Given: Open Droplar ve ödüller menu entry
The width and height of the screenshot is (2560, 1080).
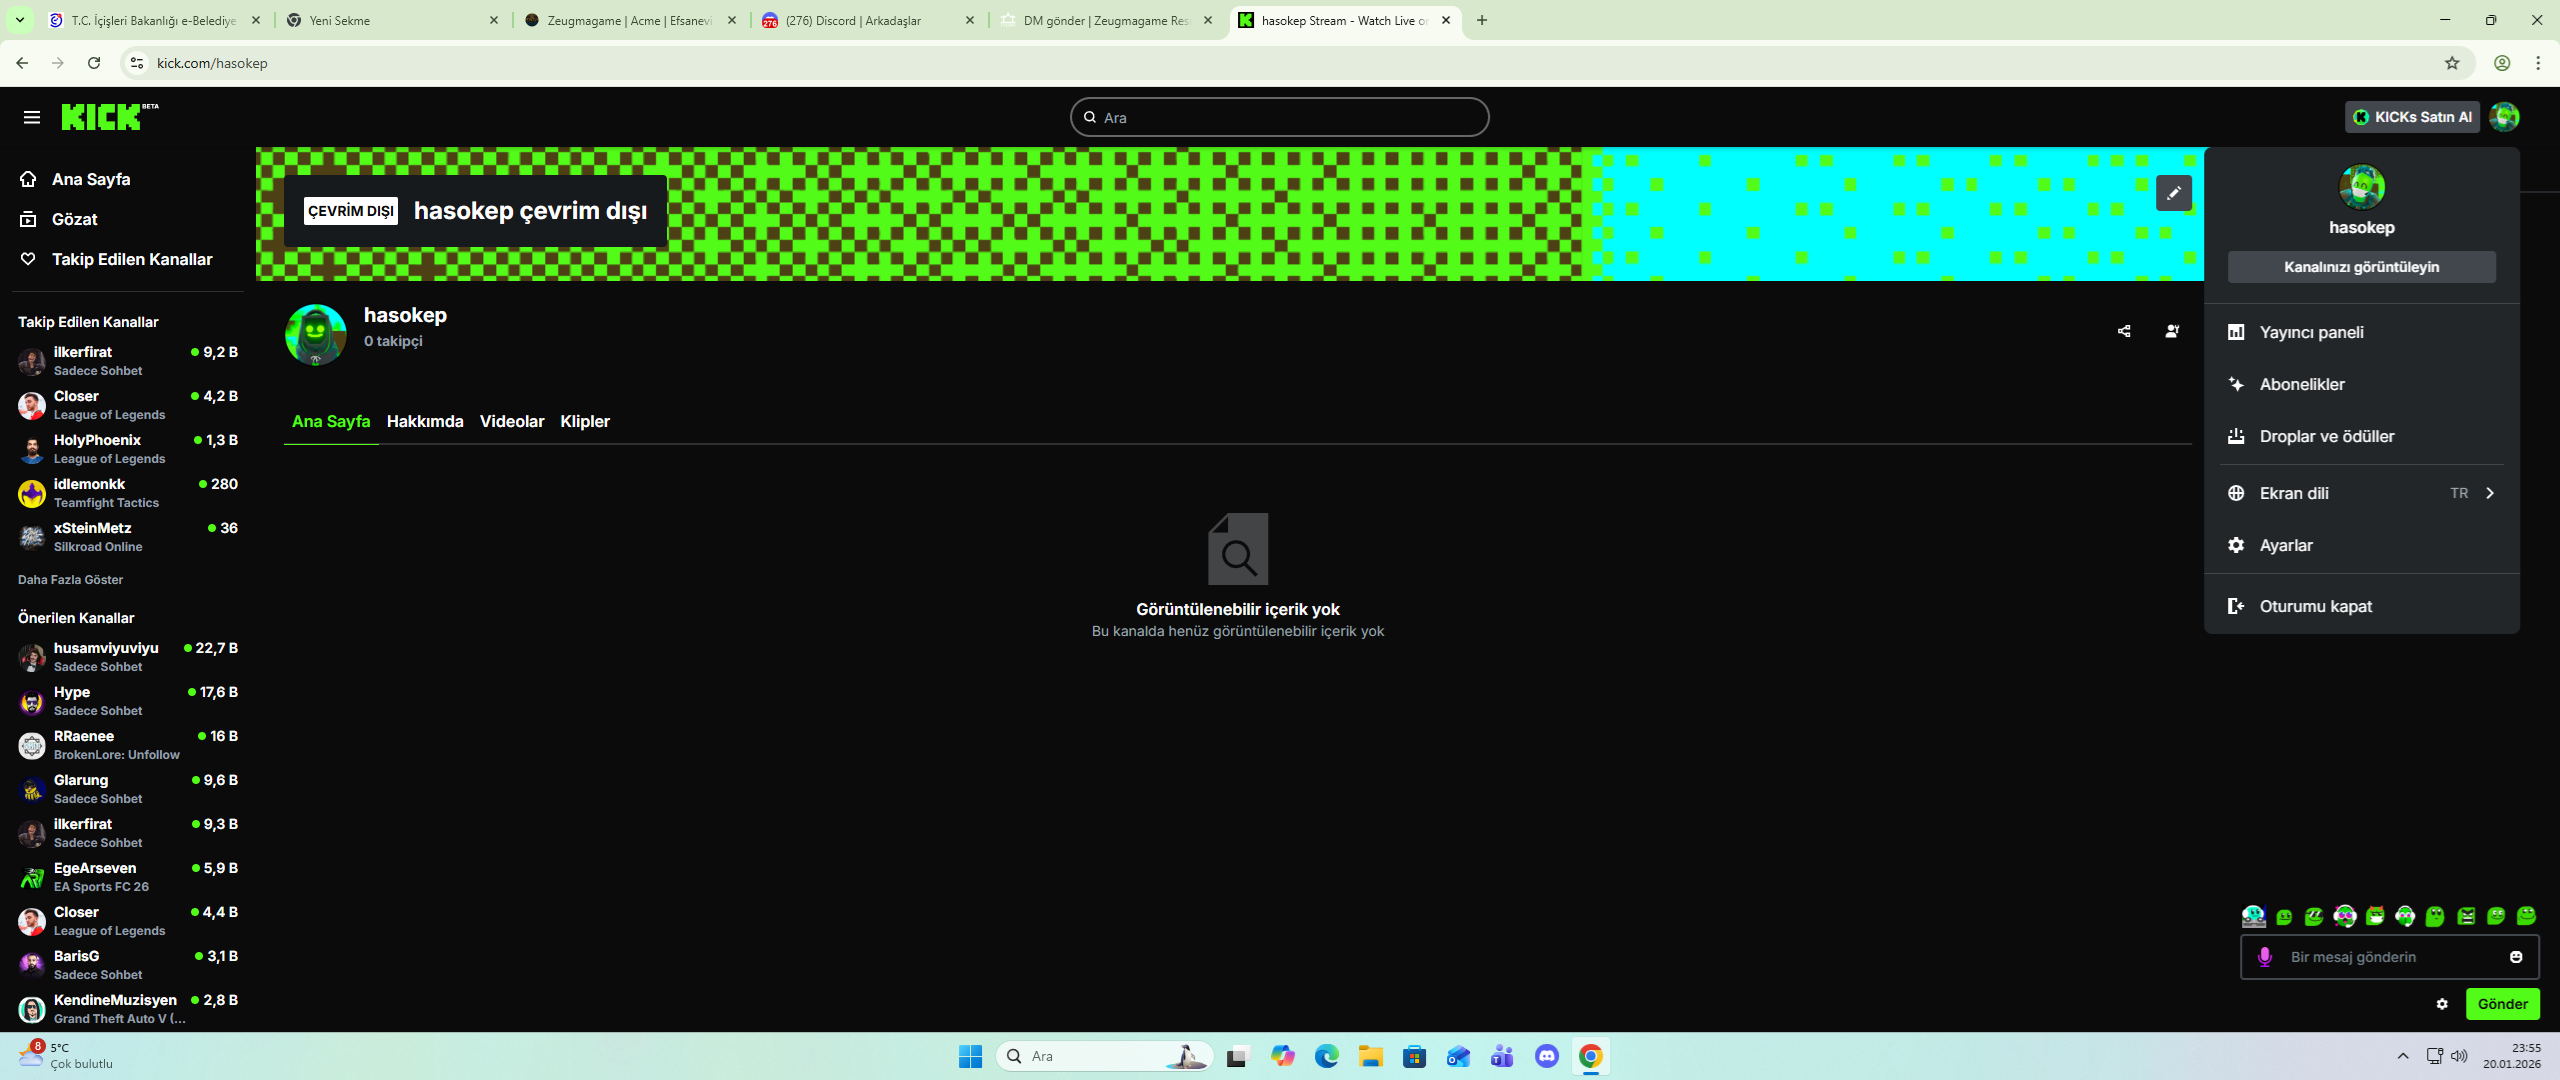Looking at the screenshot, I should [2361, 436].
